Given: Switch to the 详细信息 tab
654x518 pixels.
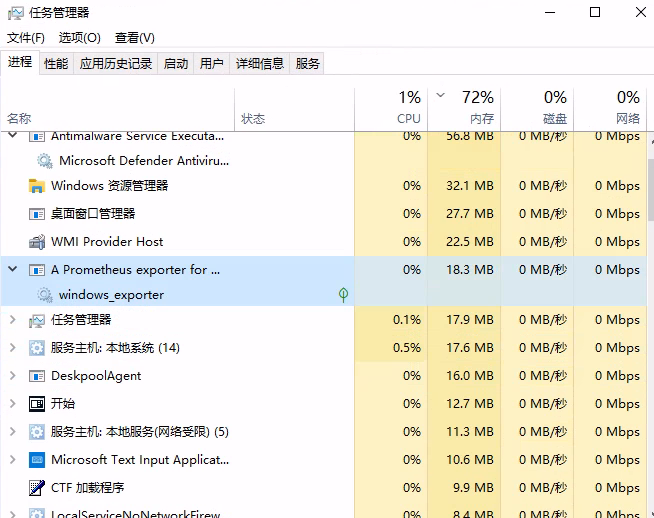Looking at the screenshot, I should (259, 63).
